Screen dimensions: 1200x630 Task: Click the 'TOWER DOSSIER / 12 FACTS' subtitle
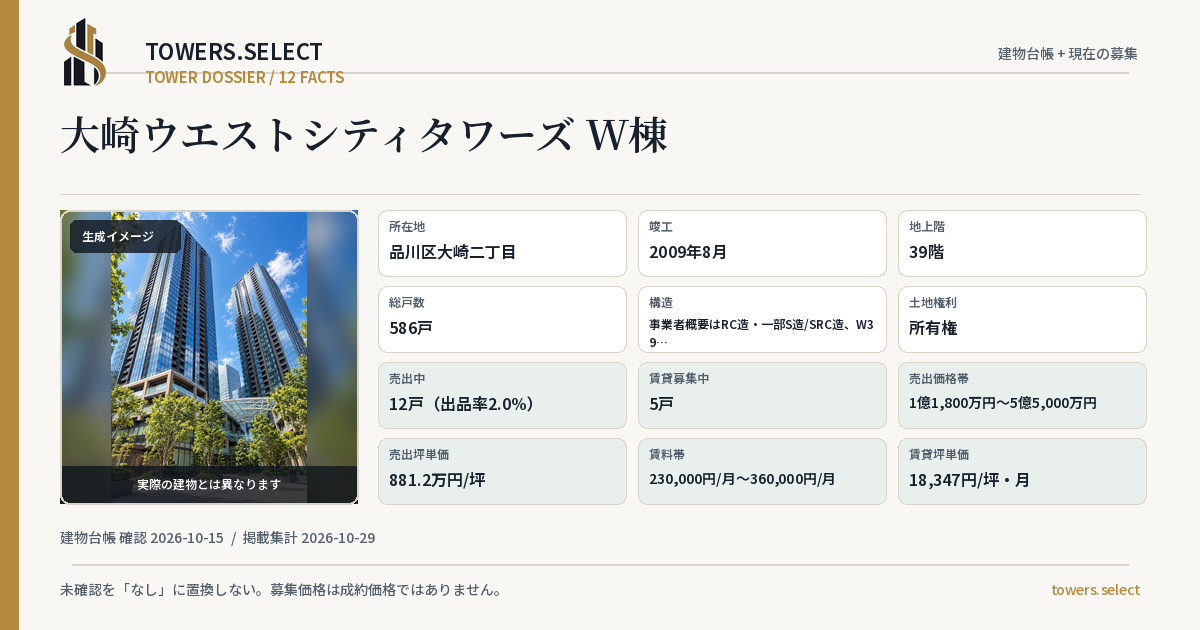(x=245, y=77)
